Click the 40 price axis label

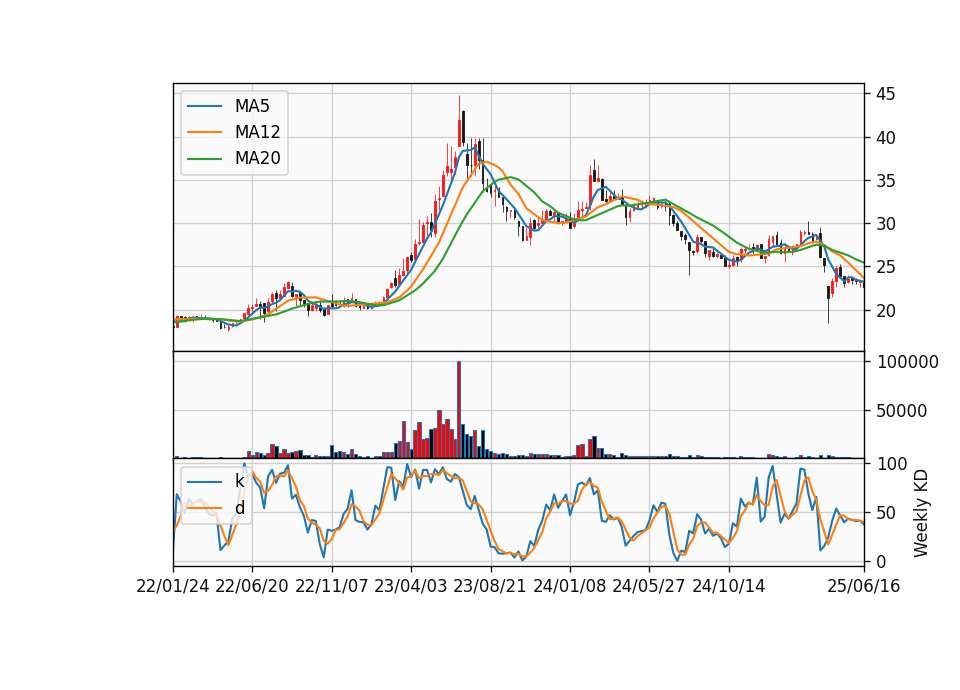(x=885, y=138)
